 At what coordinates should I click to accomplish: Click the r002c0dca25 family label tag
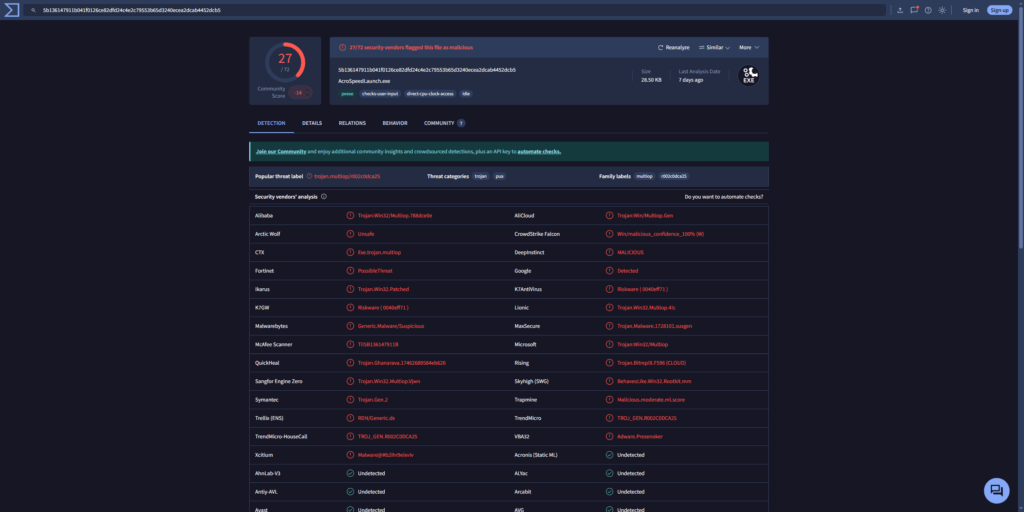pyautogui.click(x=674, y=176)
